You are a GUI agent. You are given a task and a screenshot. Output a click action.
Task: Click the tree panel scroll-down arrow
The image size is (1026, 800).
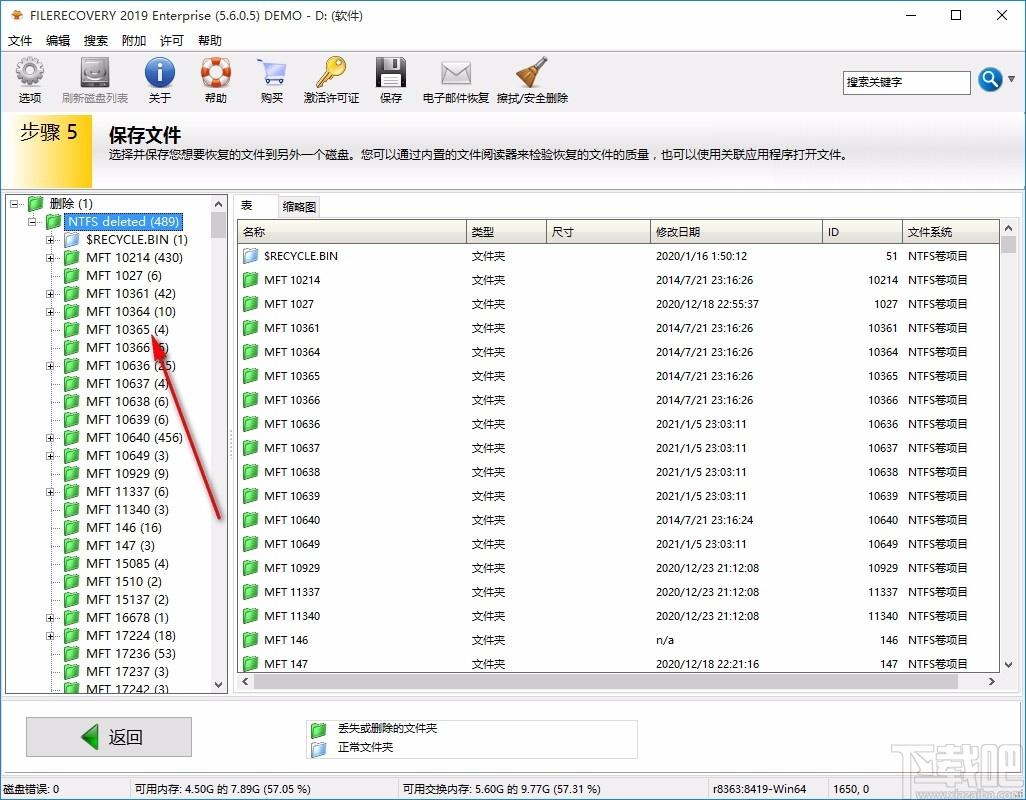219,685
